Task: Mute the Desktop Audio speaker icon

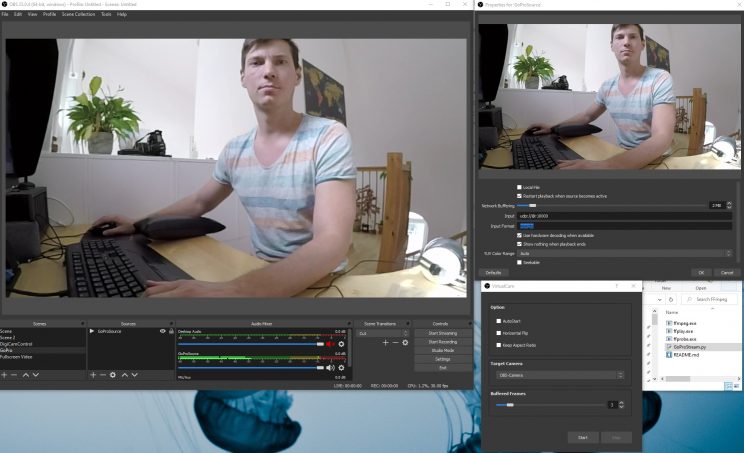Action: coord(329,344)
